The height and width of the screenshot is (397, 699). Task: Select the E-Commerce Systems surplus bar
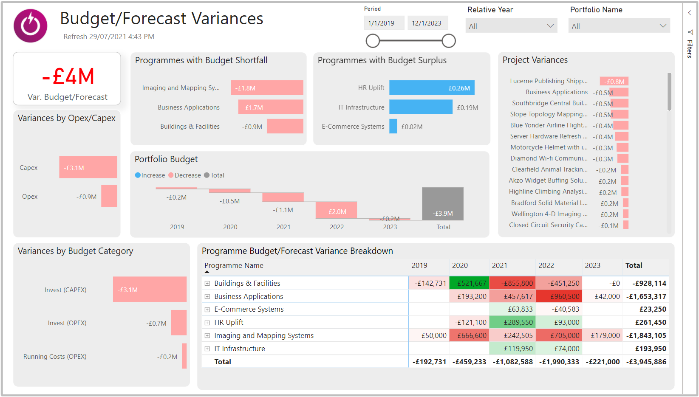393,126
